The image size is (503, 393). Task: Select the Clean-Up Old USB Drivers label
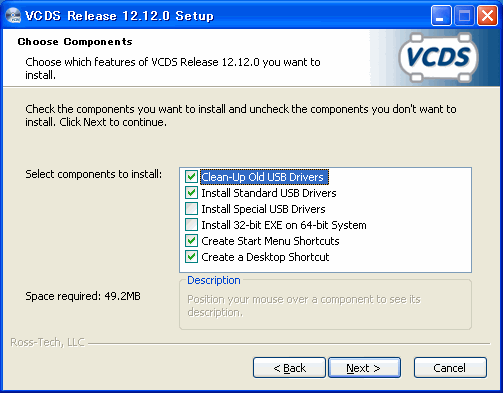point(264,177)
